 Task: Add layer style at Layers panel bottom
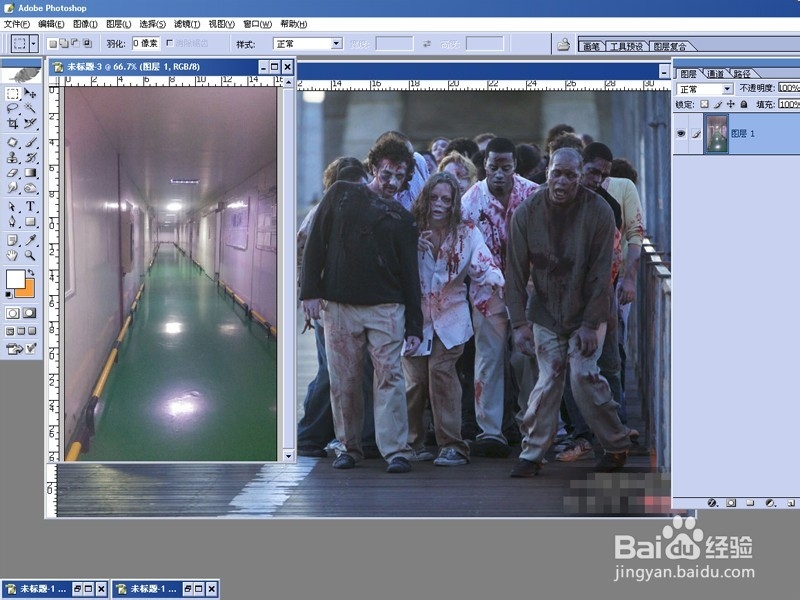pos(712,503)
